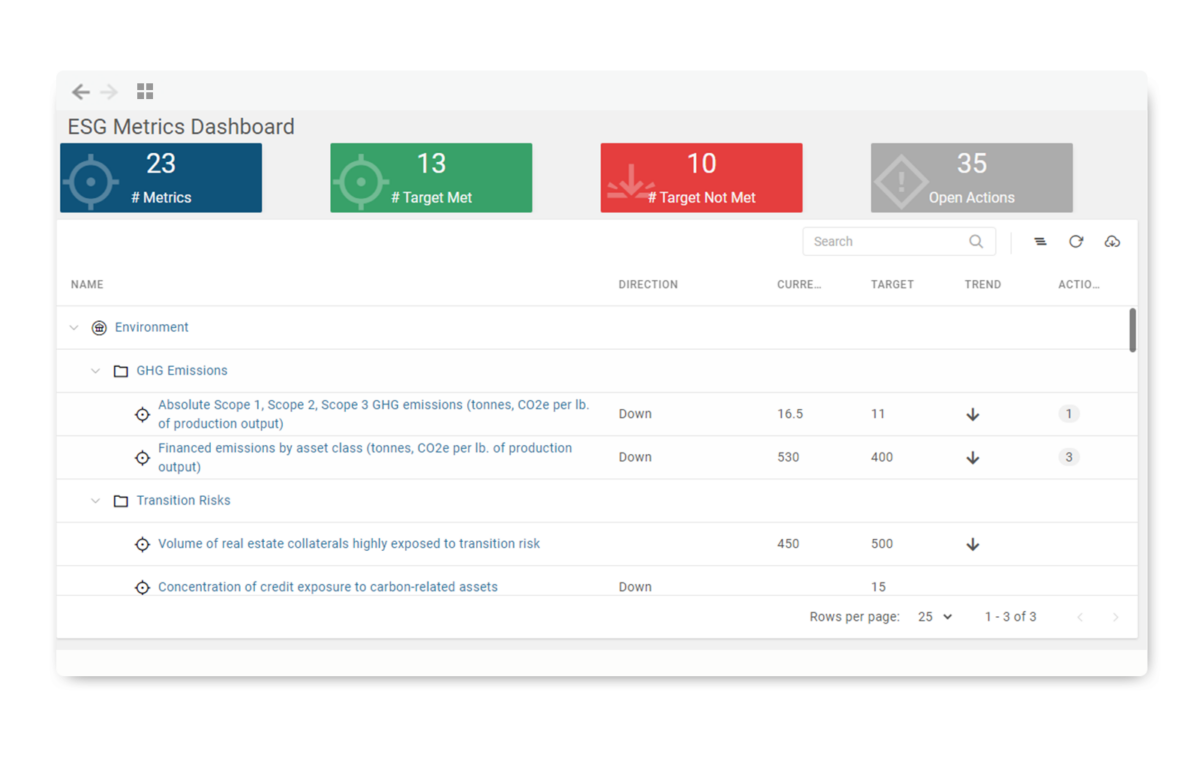Click the dashboard grid icon in the toolbar

[x=144, y=91]
